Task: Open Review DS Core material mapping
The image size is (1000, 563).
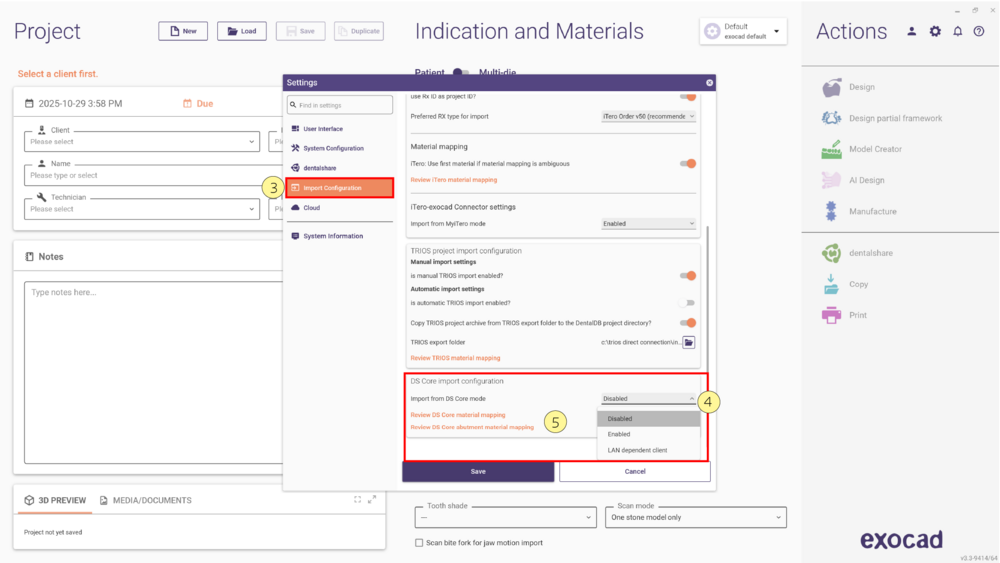Action: click(x=457, y=415)
